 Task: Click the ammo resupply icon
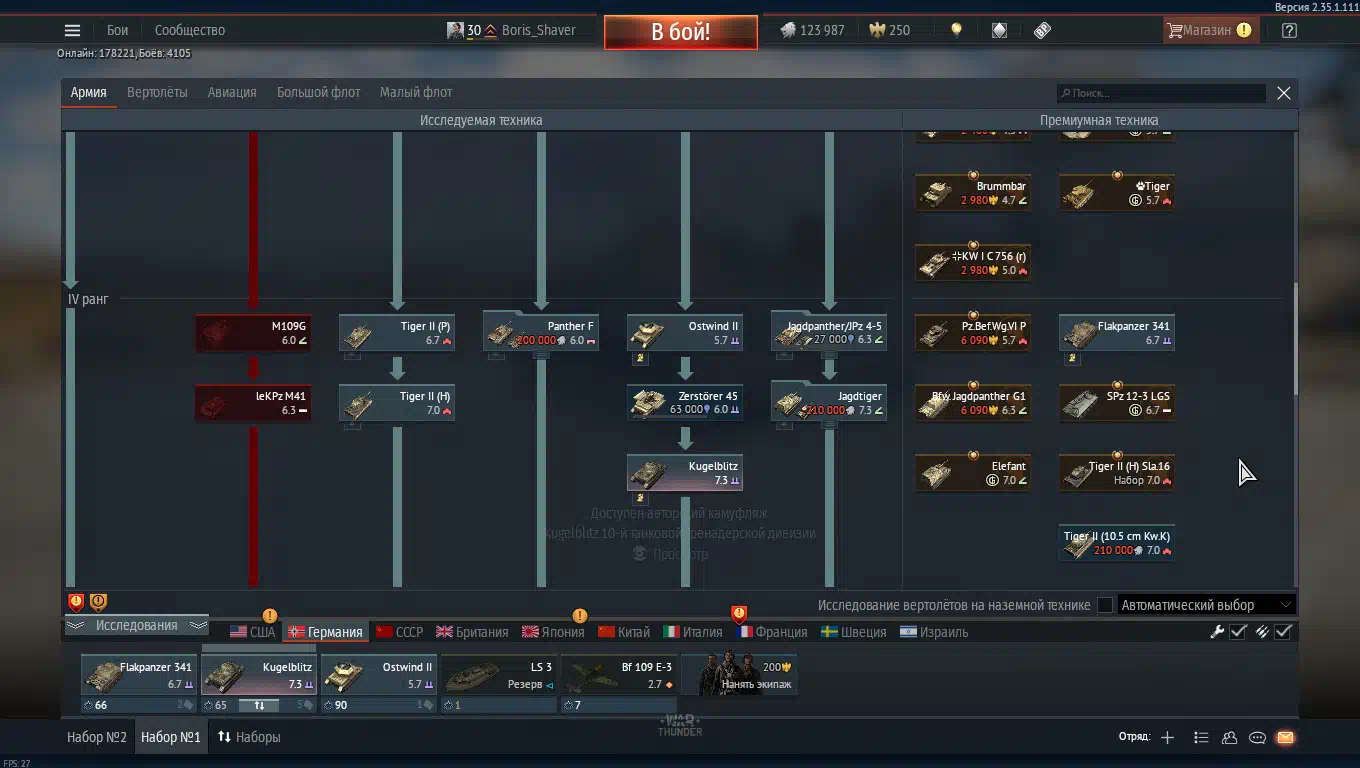pyautogui.click(x=1262, y=631)
